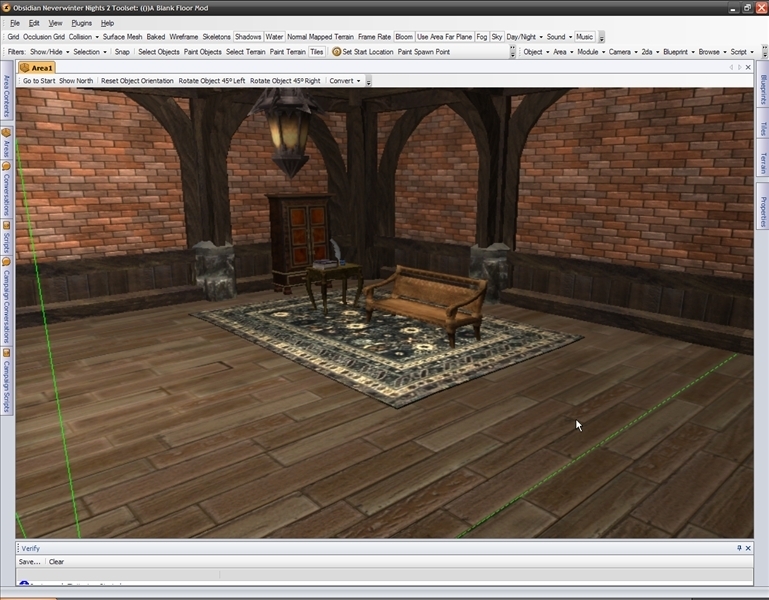Open the Convert dropdown

click(x=344, y=81)
